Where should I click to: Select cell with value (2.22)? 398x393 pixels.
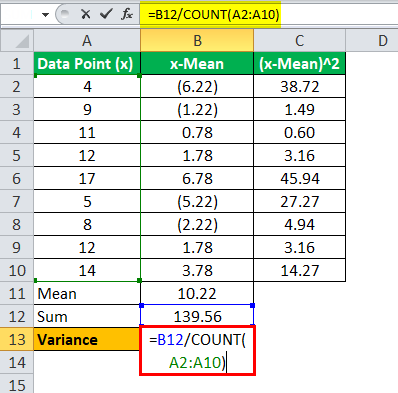(197, 224)
